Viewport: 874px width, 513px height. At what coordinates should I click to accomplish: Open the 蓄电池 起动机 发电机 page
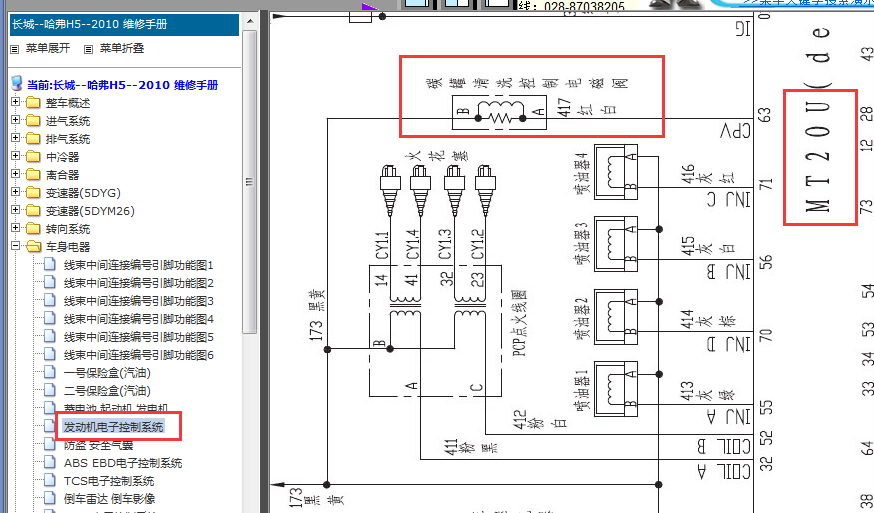tap(116, 408)
